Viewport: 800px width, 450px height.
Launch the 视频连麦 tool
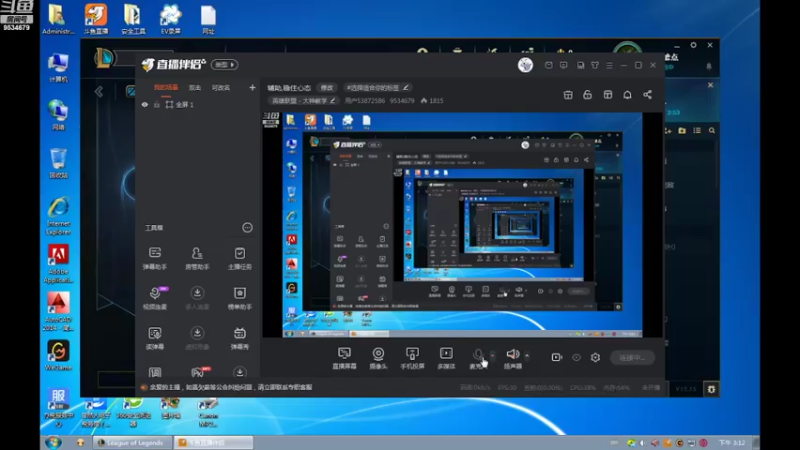pos(155,298)
